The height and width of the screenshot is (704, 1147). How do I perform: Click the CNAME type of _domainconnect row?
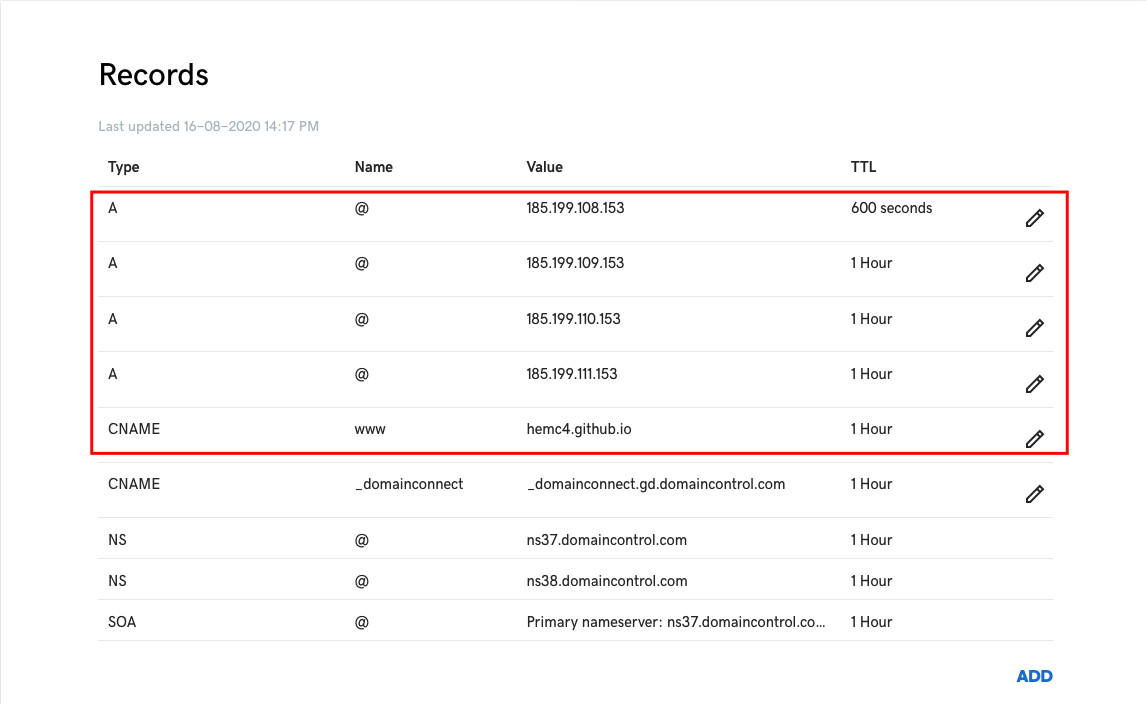pyautogui.click(x=134, y=484)
